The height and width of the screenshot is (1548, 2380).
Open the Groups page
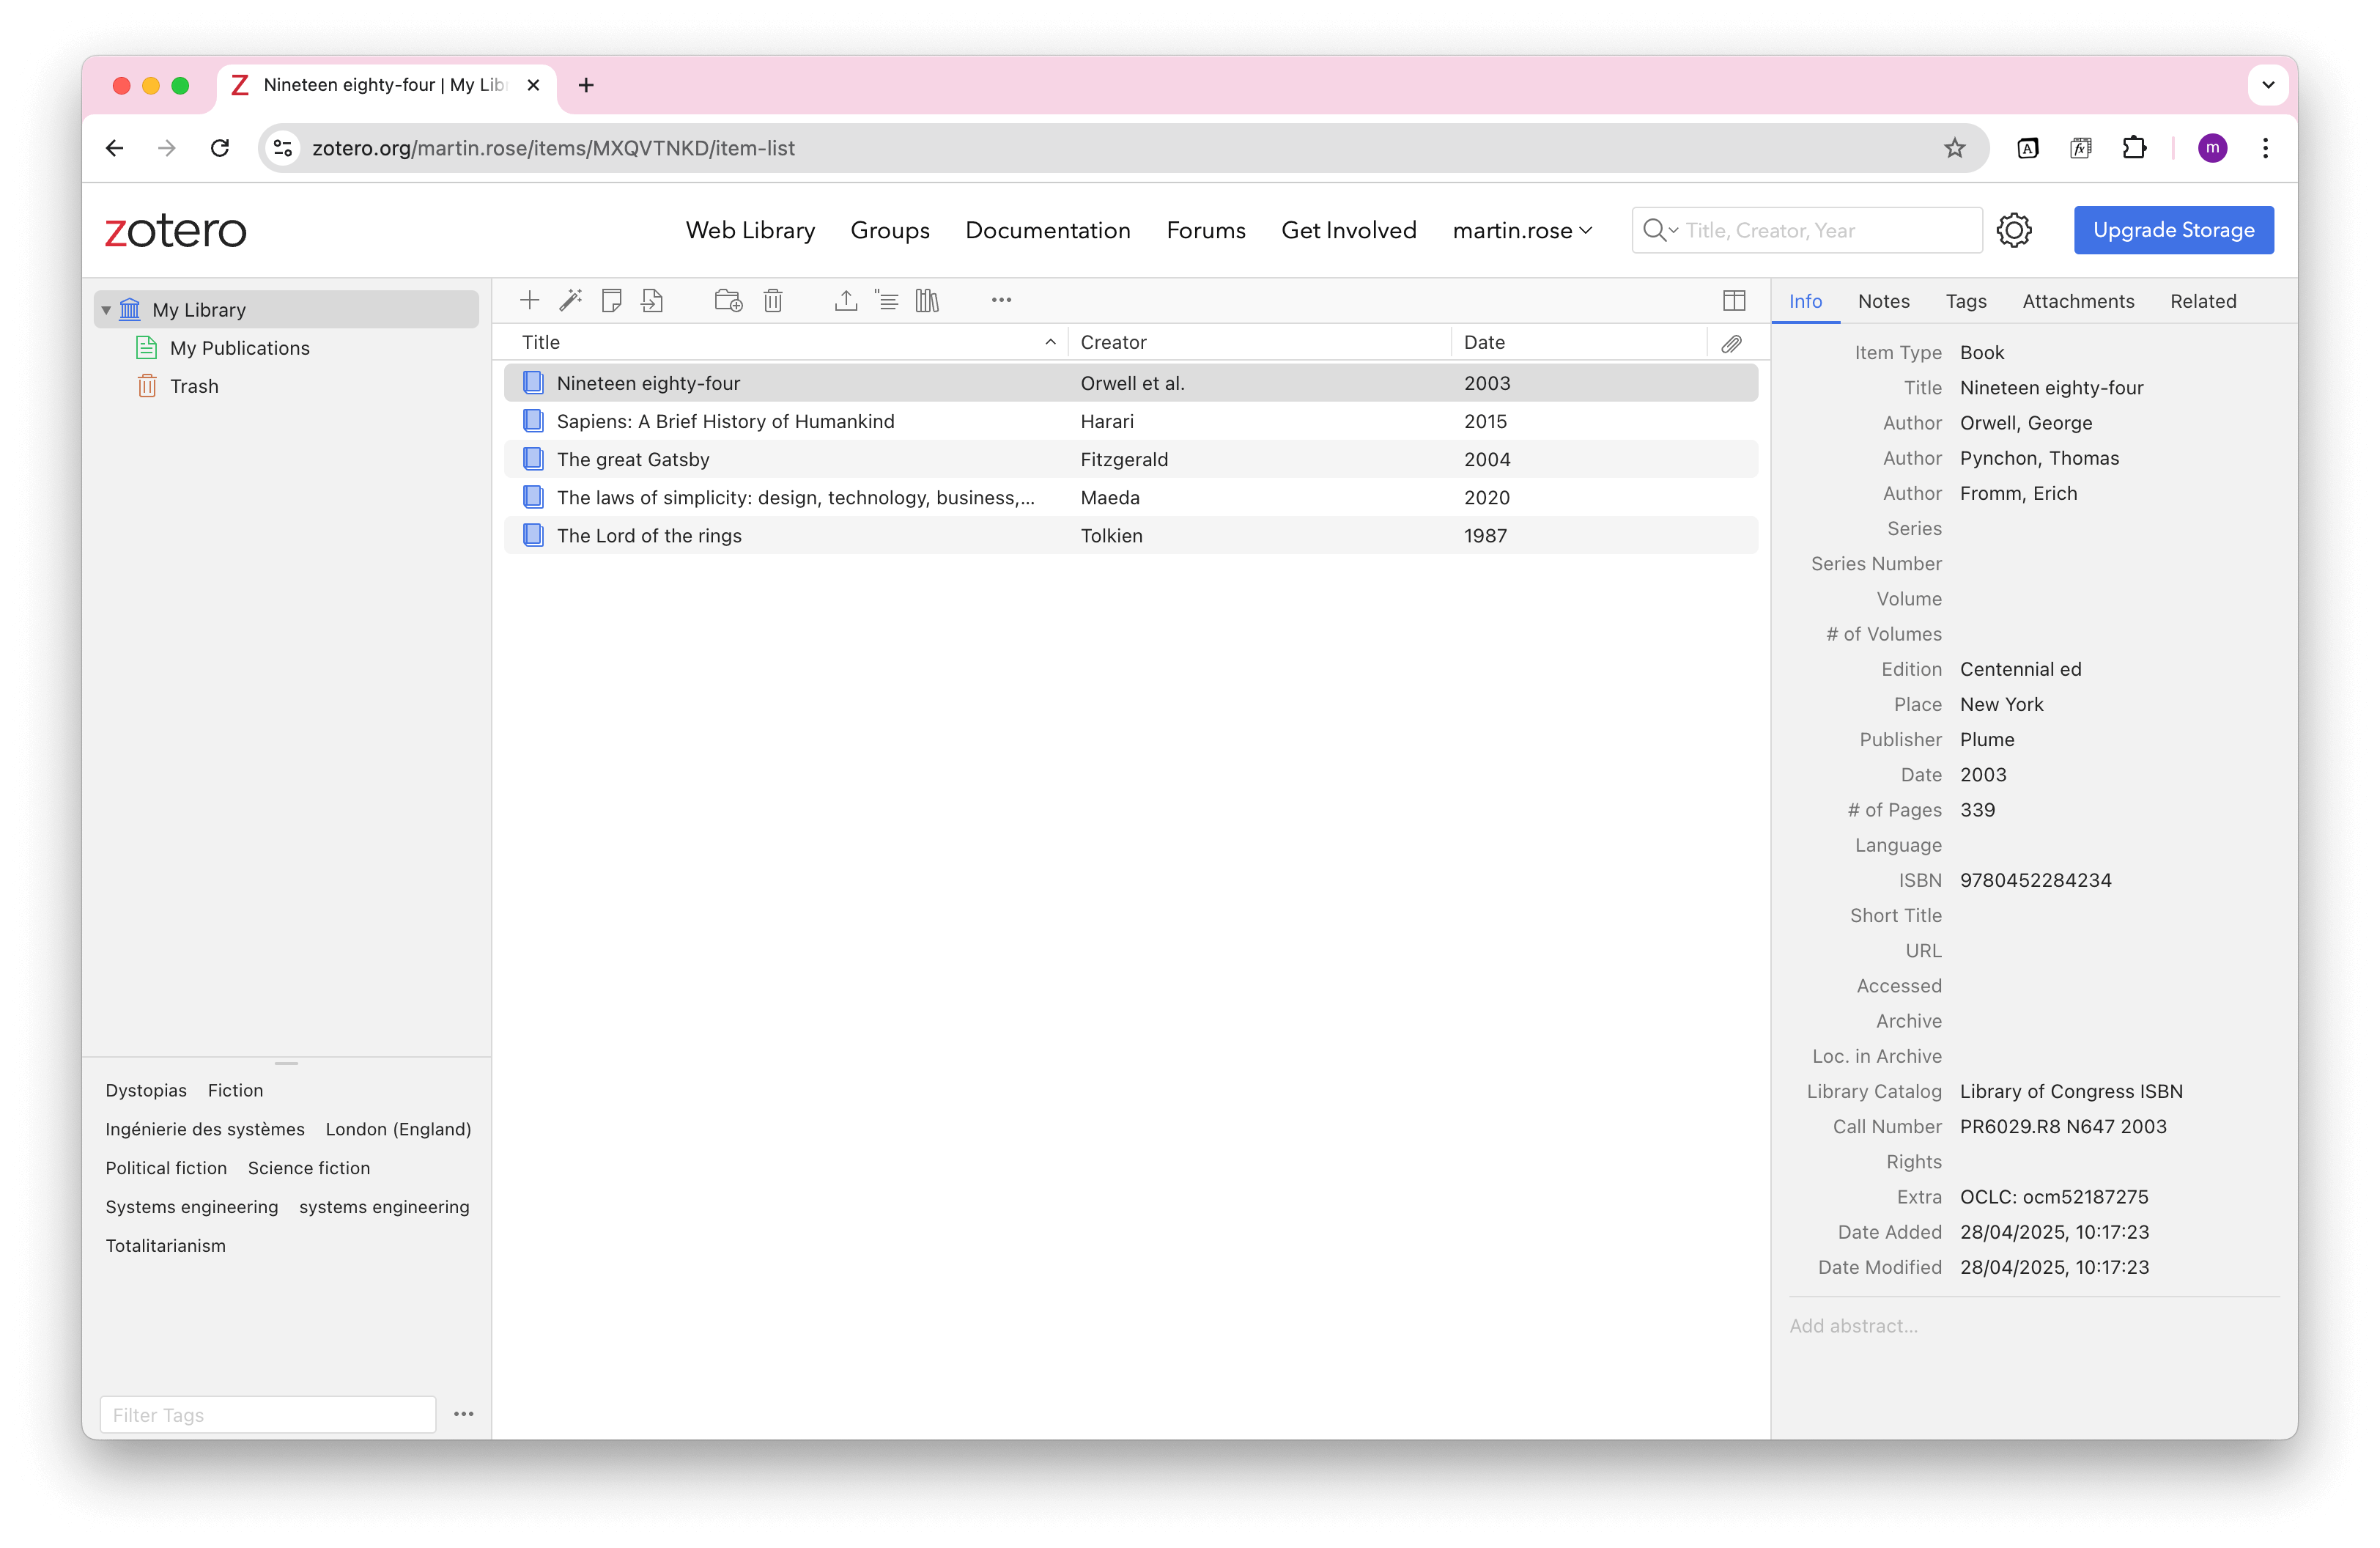point(890,230)
